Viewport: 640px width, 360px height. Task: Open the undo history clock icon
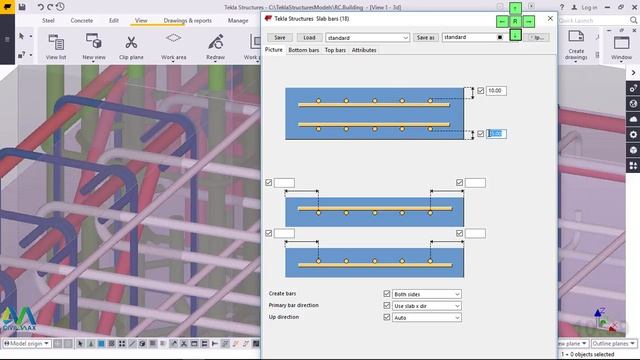tap(60, 7)
